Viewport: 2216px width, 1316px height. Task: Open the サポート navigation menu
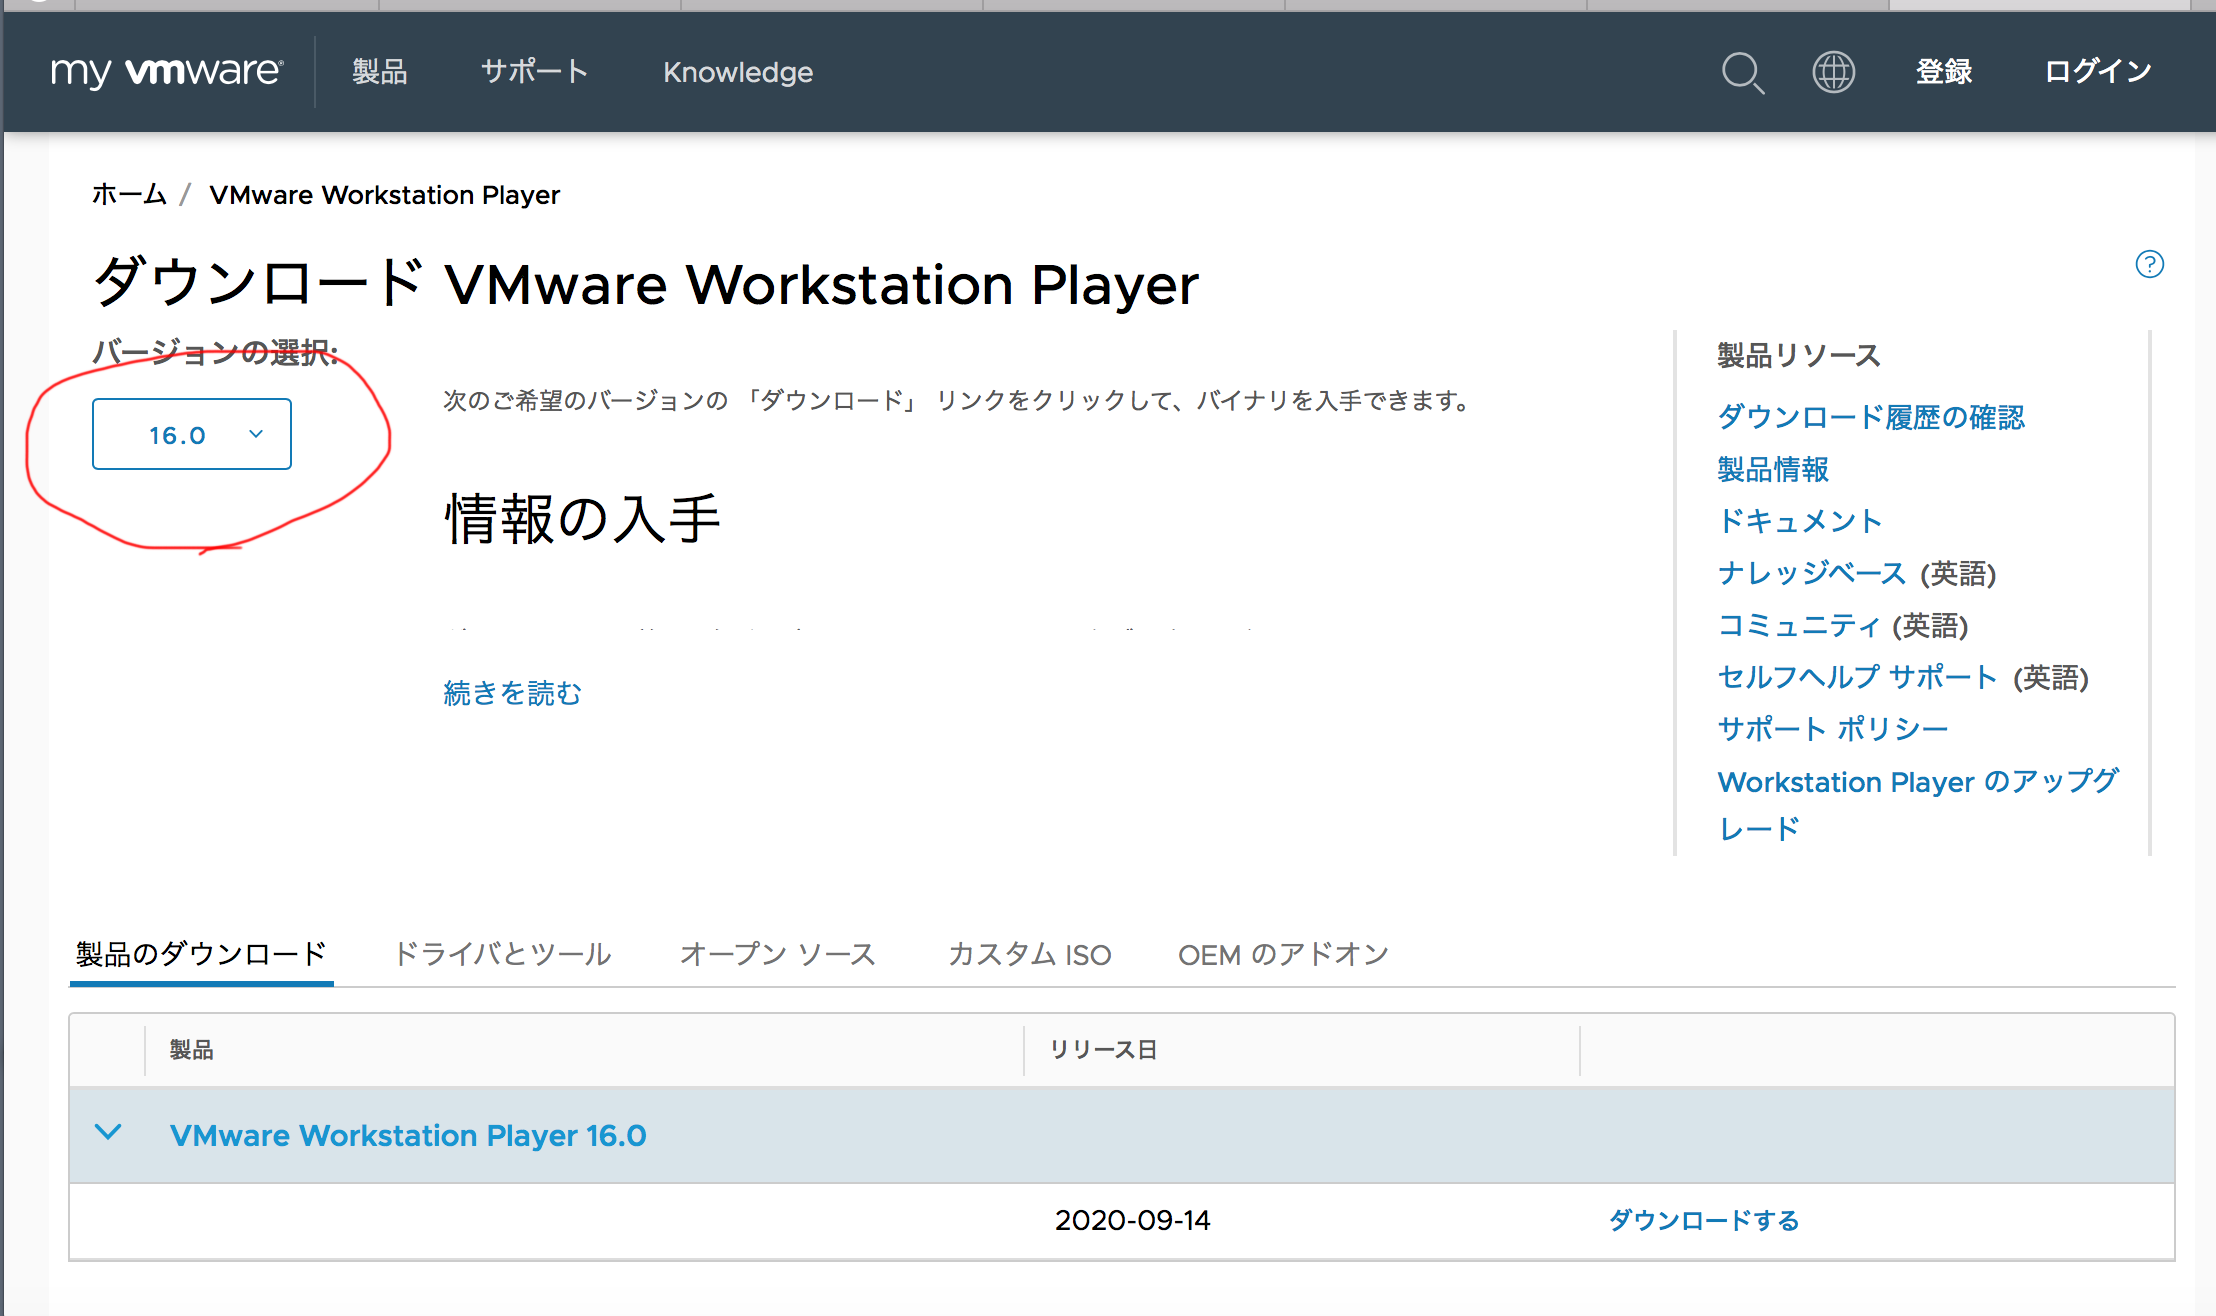coord(534,72)
